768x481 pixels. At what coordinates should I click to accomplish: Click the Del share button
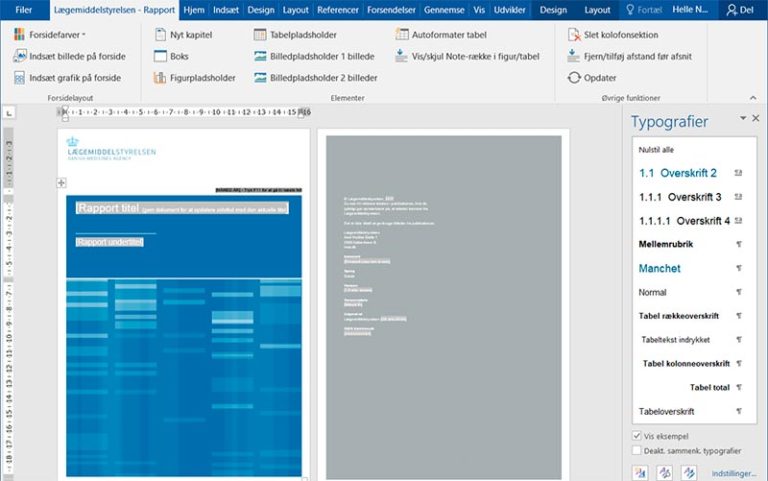pyautogui.click(x=742, y=10)
